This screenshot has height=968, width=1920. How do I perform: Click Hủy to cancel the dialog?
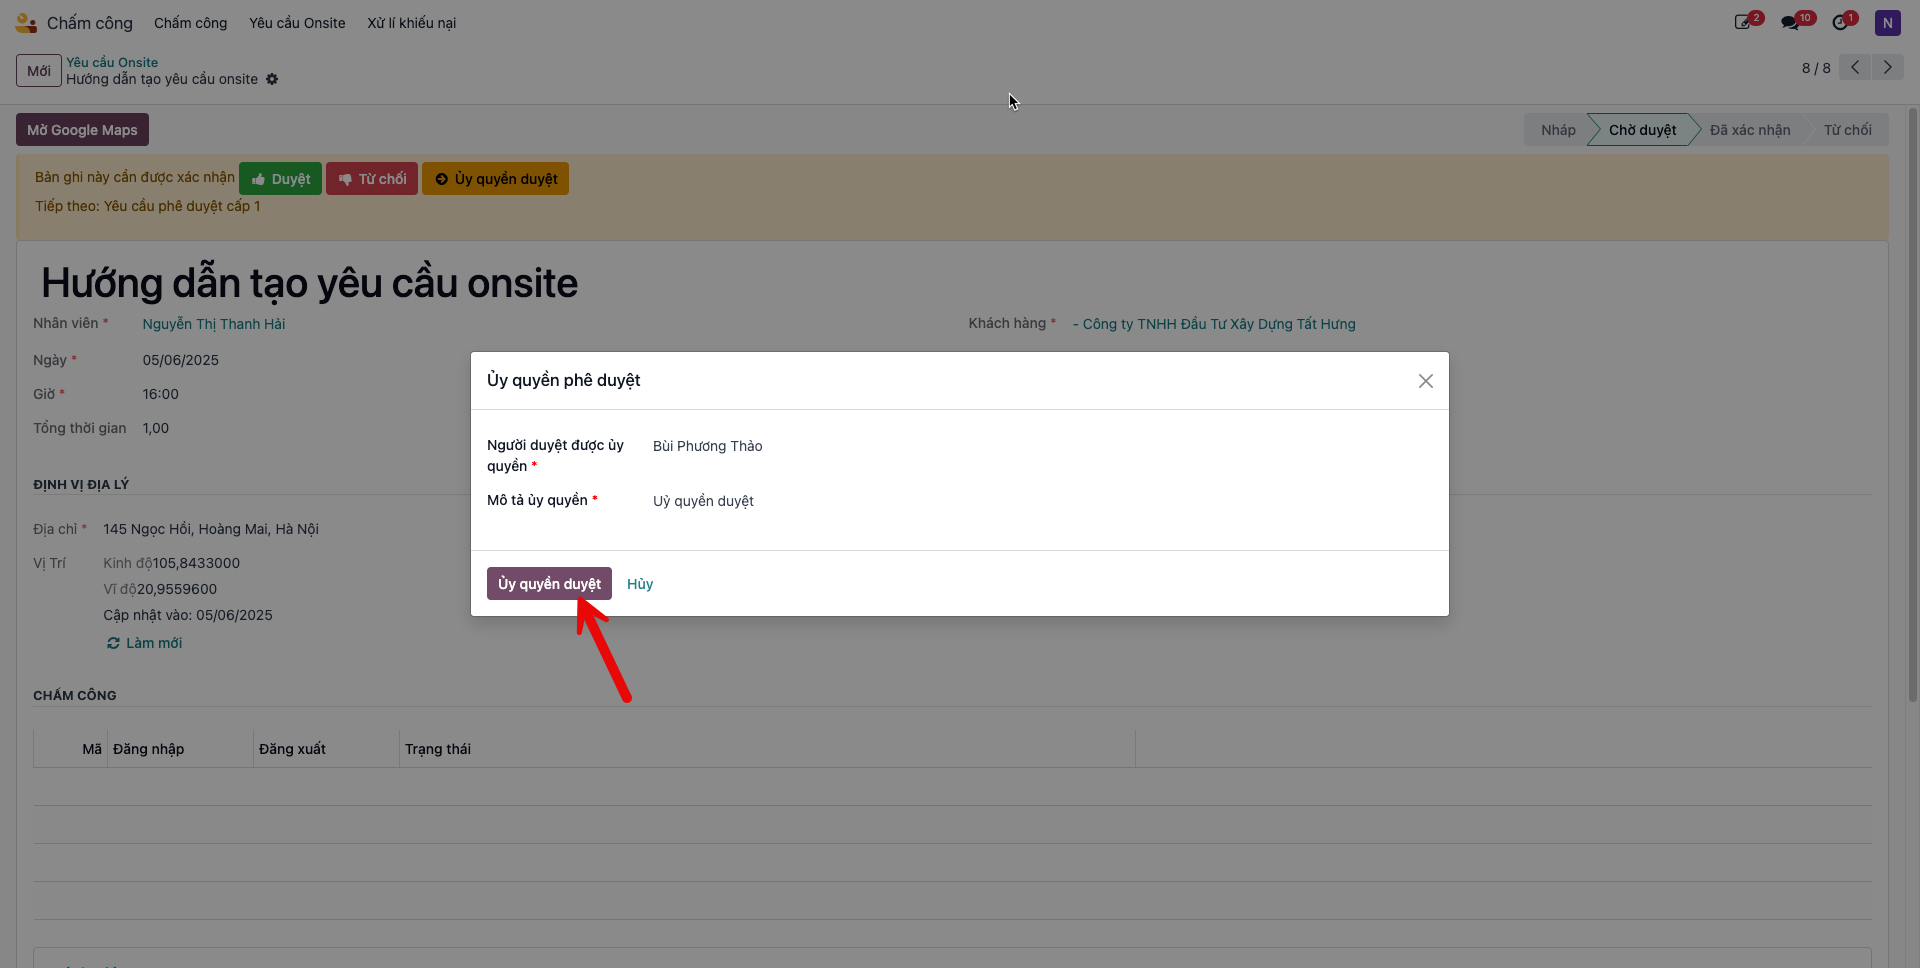coord(640,584)
